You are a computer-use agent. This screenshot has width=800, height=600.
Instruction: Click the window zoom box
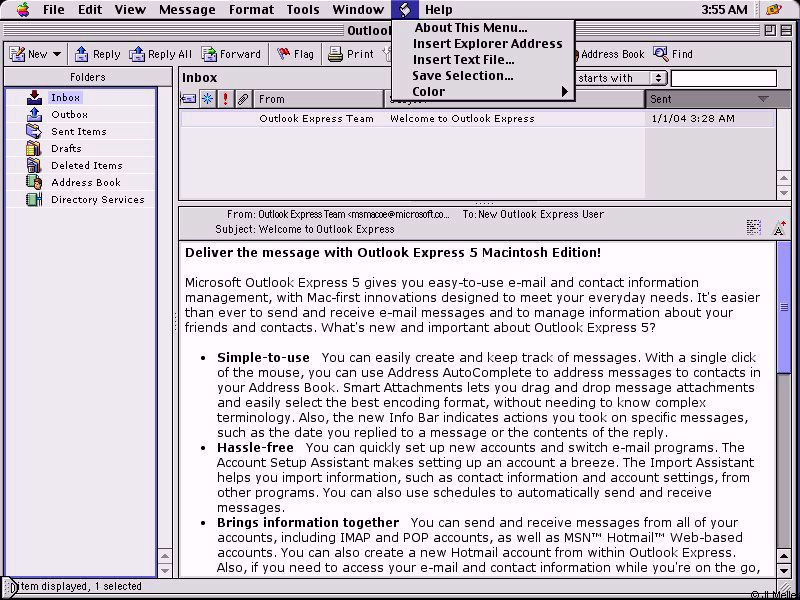click(769, 31)
